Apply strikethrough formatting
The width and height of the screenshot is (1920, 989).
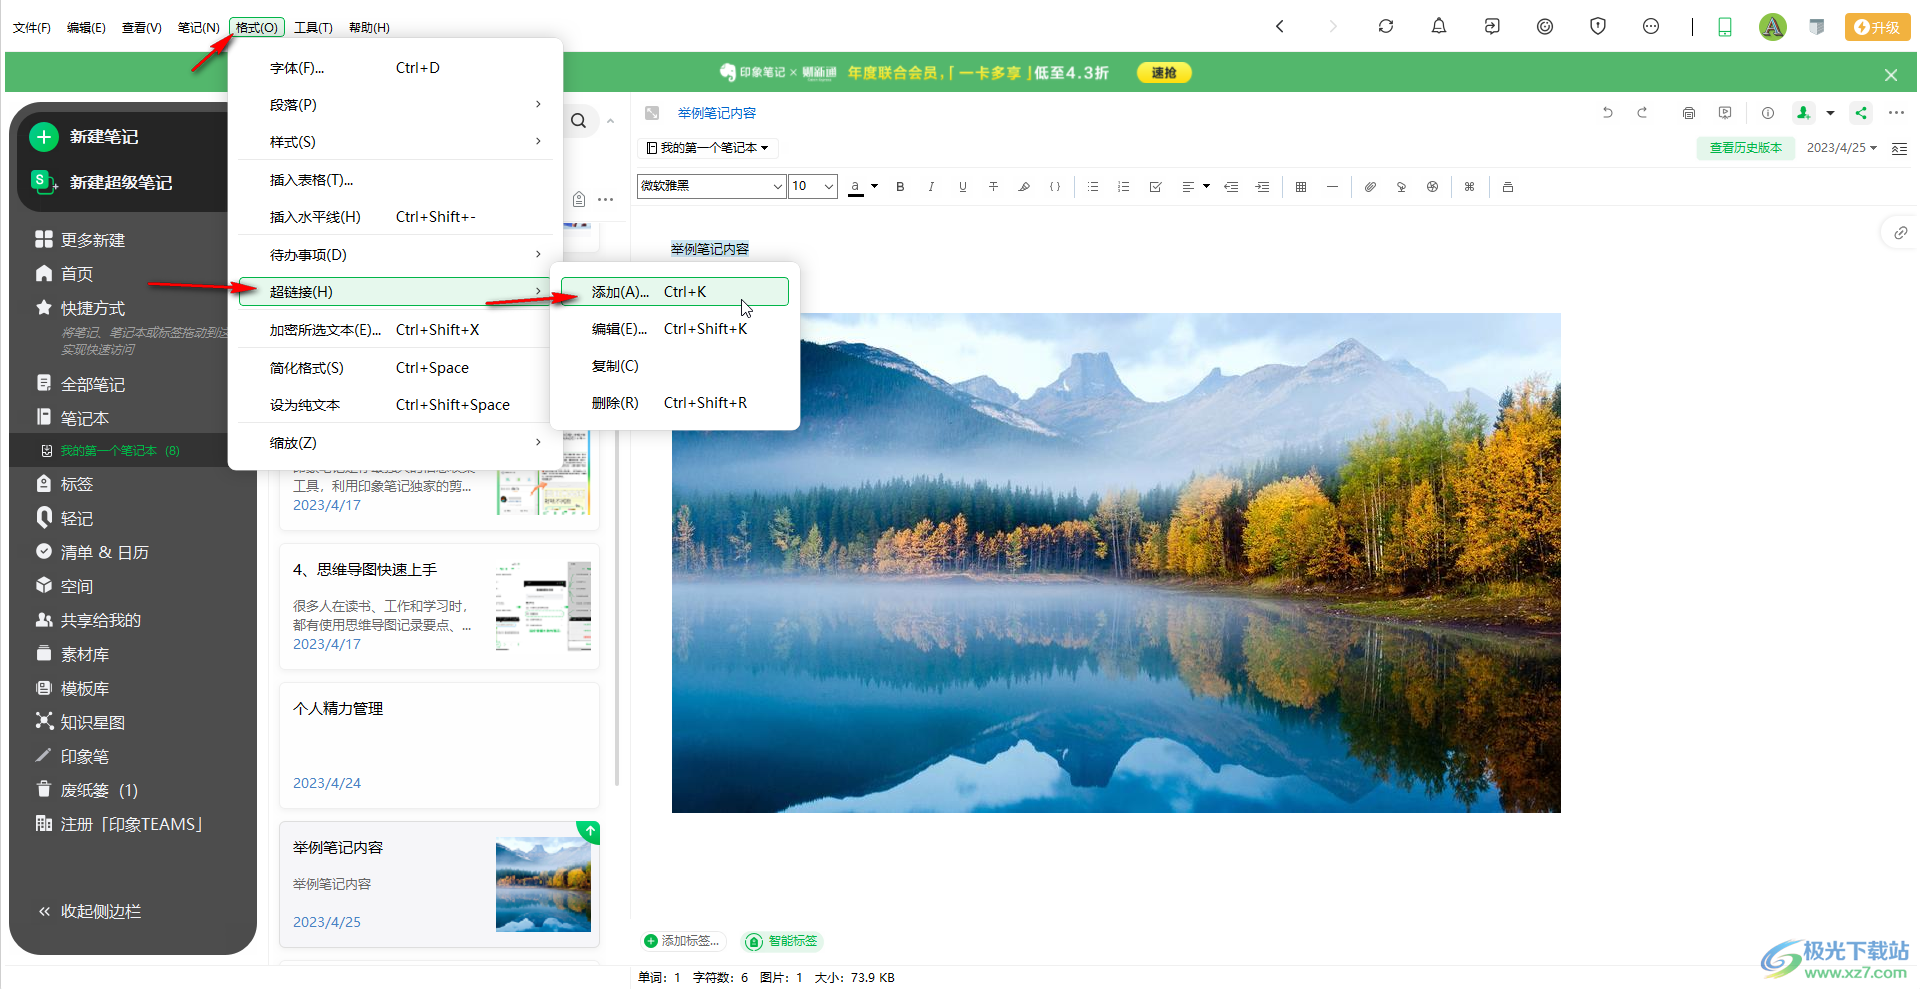pos(993,187)
